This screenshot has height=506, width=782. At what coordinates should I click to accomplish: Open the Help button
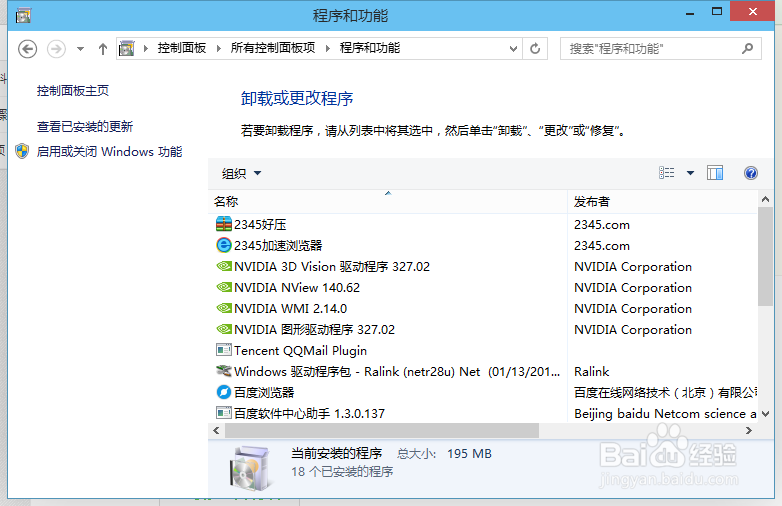(751, 173)
